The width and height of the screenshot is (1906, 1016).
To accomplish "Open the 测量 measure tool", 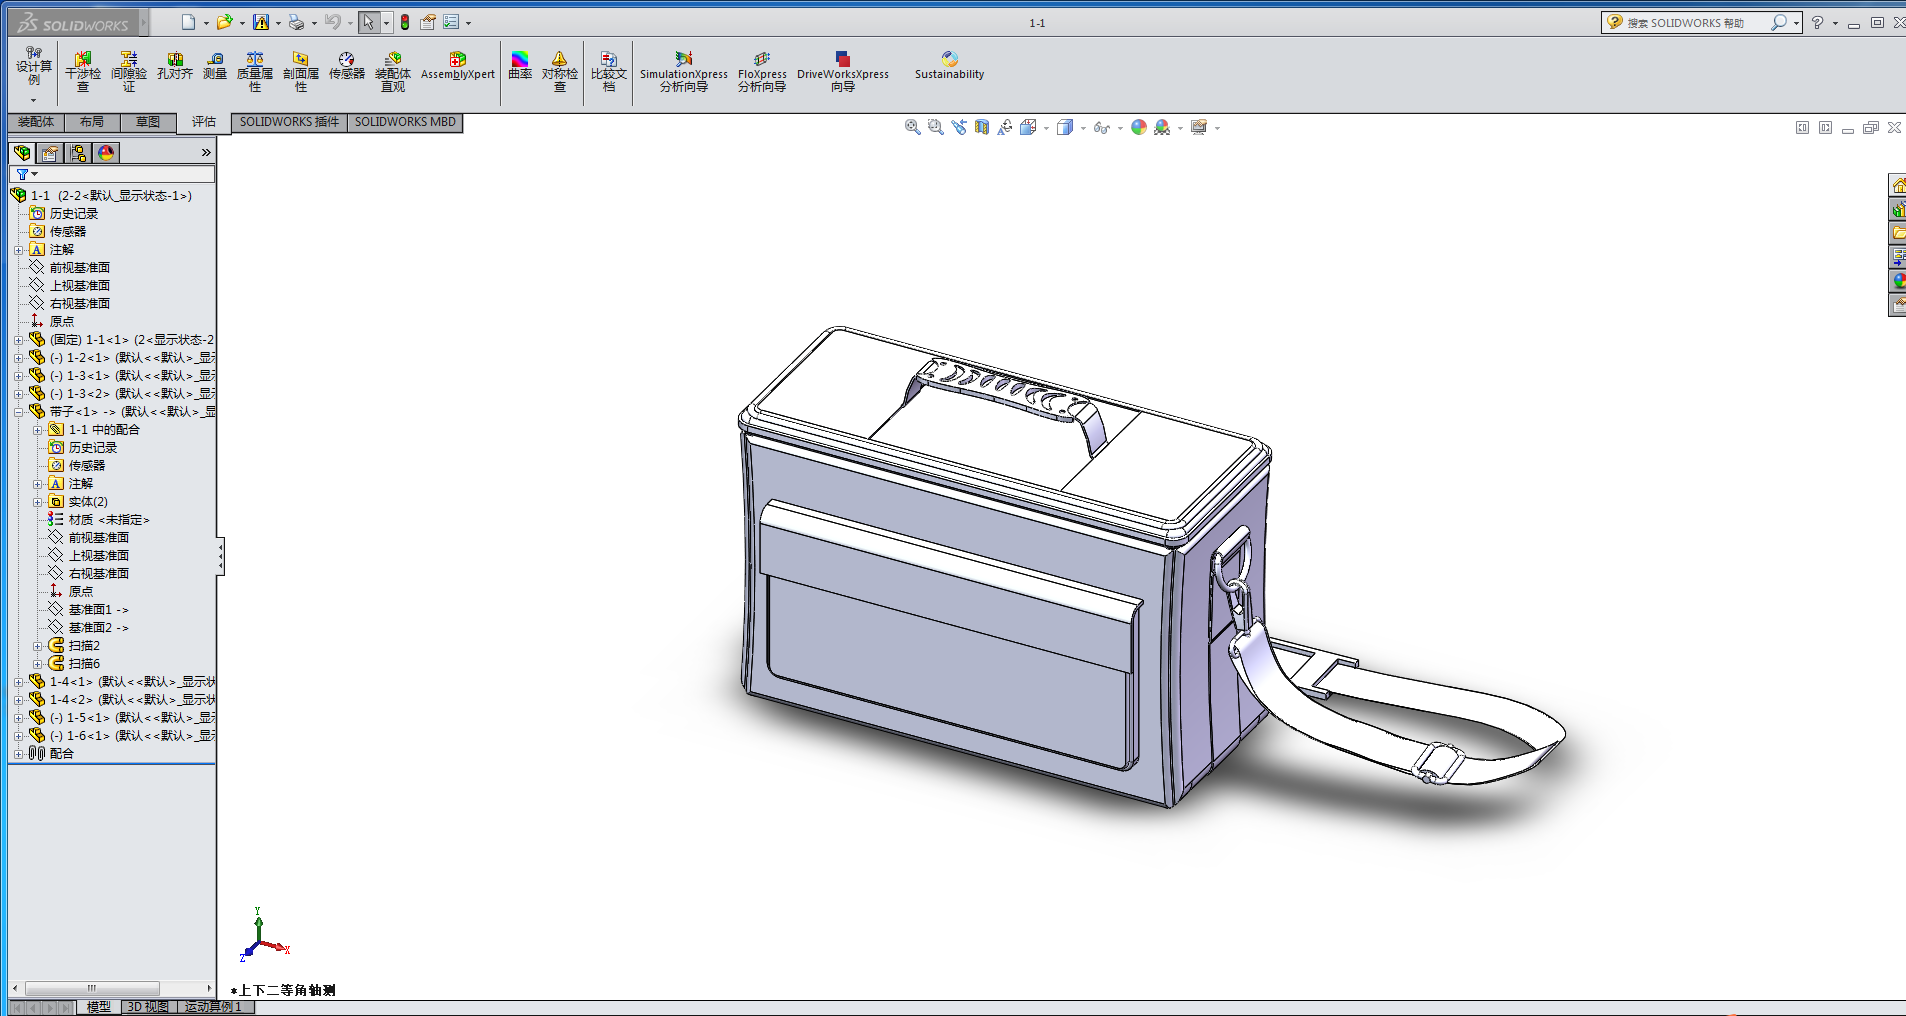I will click(x=215, y=67).
